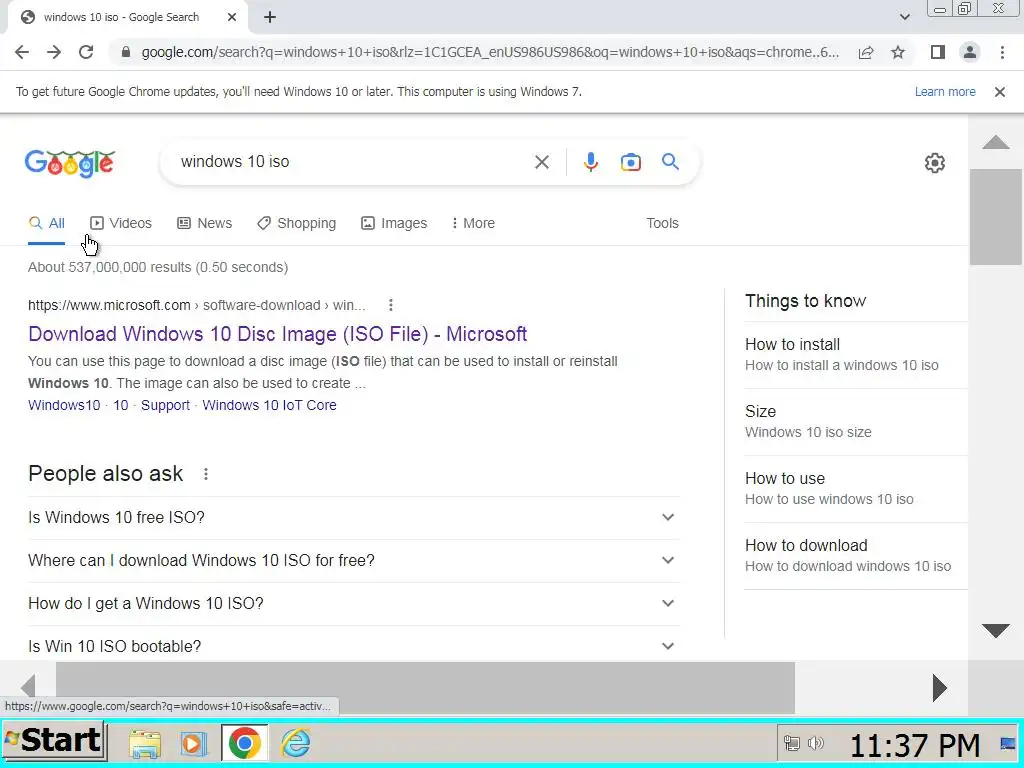This screenshot has width=1024, height=768.
Task: Open search Tools options
Action: pos(662,223)
